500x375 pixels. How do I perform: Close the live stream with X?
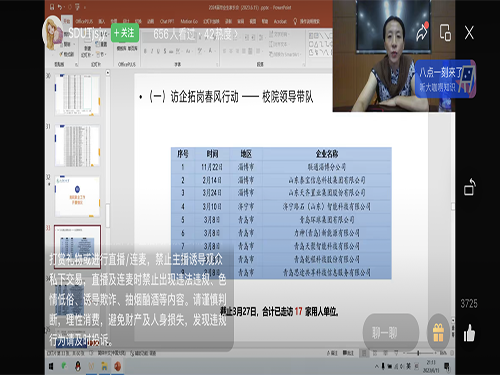469,33
